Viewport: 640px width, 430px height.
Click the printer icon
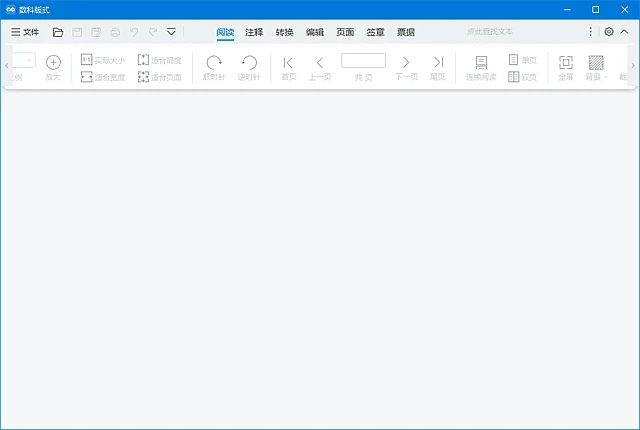click(x=115, y=32)
